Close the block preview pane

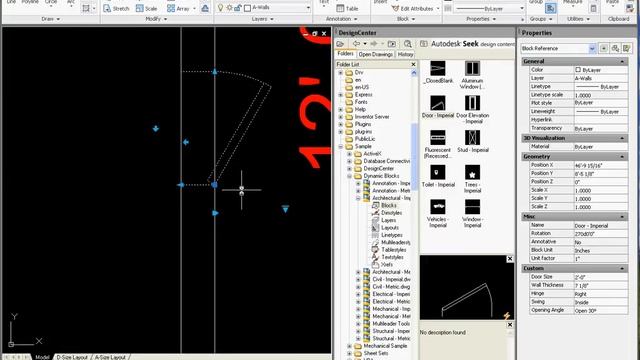(x=510, y=259)
